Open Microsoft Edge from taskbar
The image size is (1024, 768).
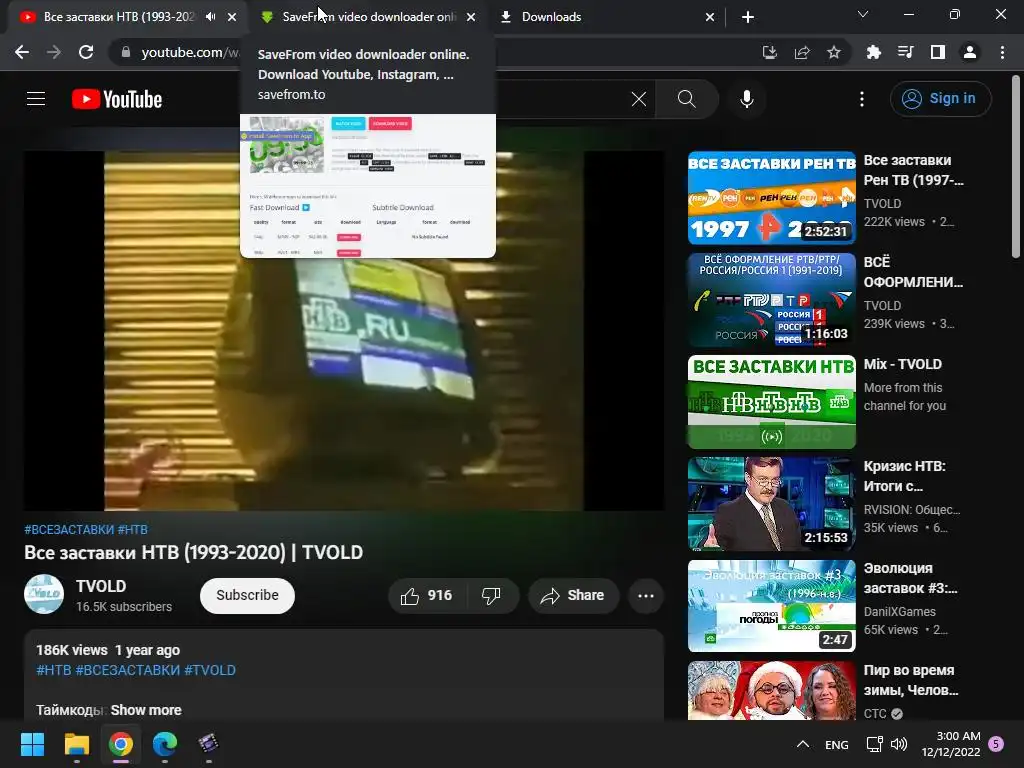pos(165,744)
